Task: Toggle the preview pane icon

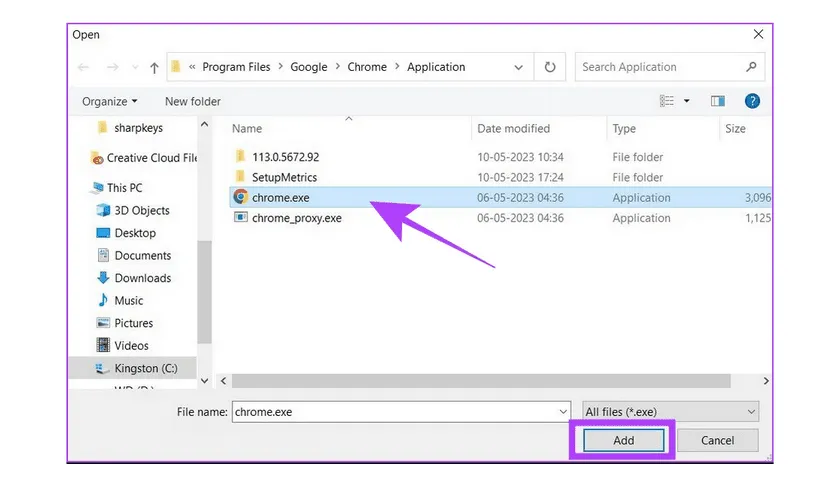Action: [x=717, y=101]
